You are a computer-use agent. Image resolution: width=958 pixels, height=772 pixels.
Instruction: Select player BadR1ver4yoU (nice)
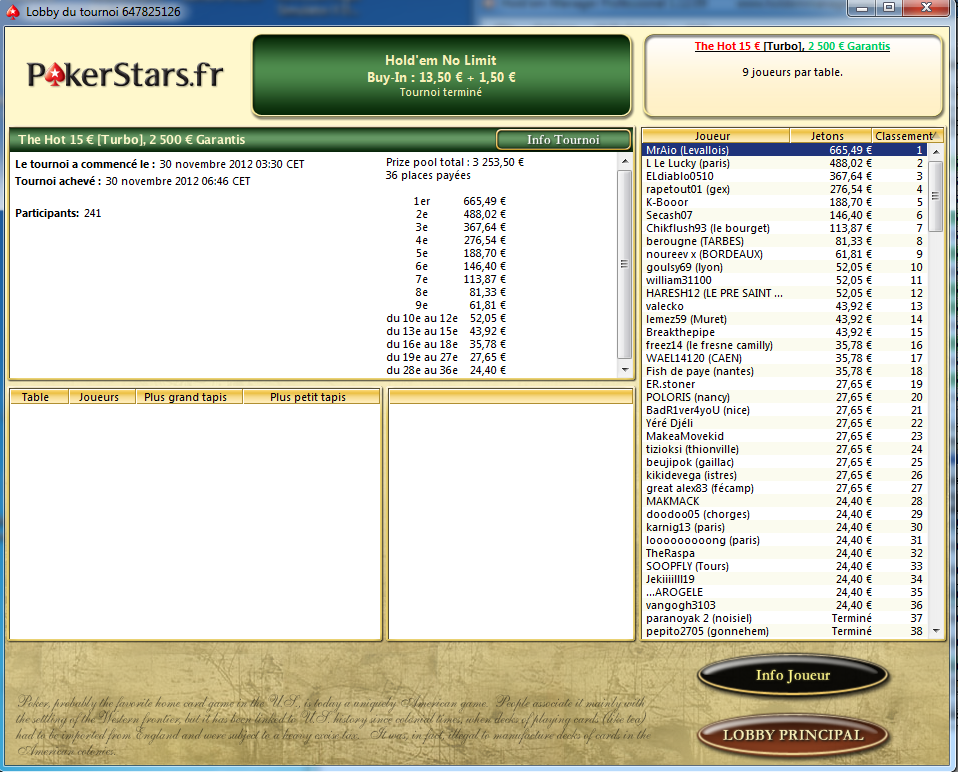(785, 410)
